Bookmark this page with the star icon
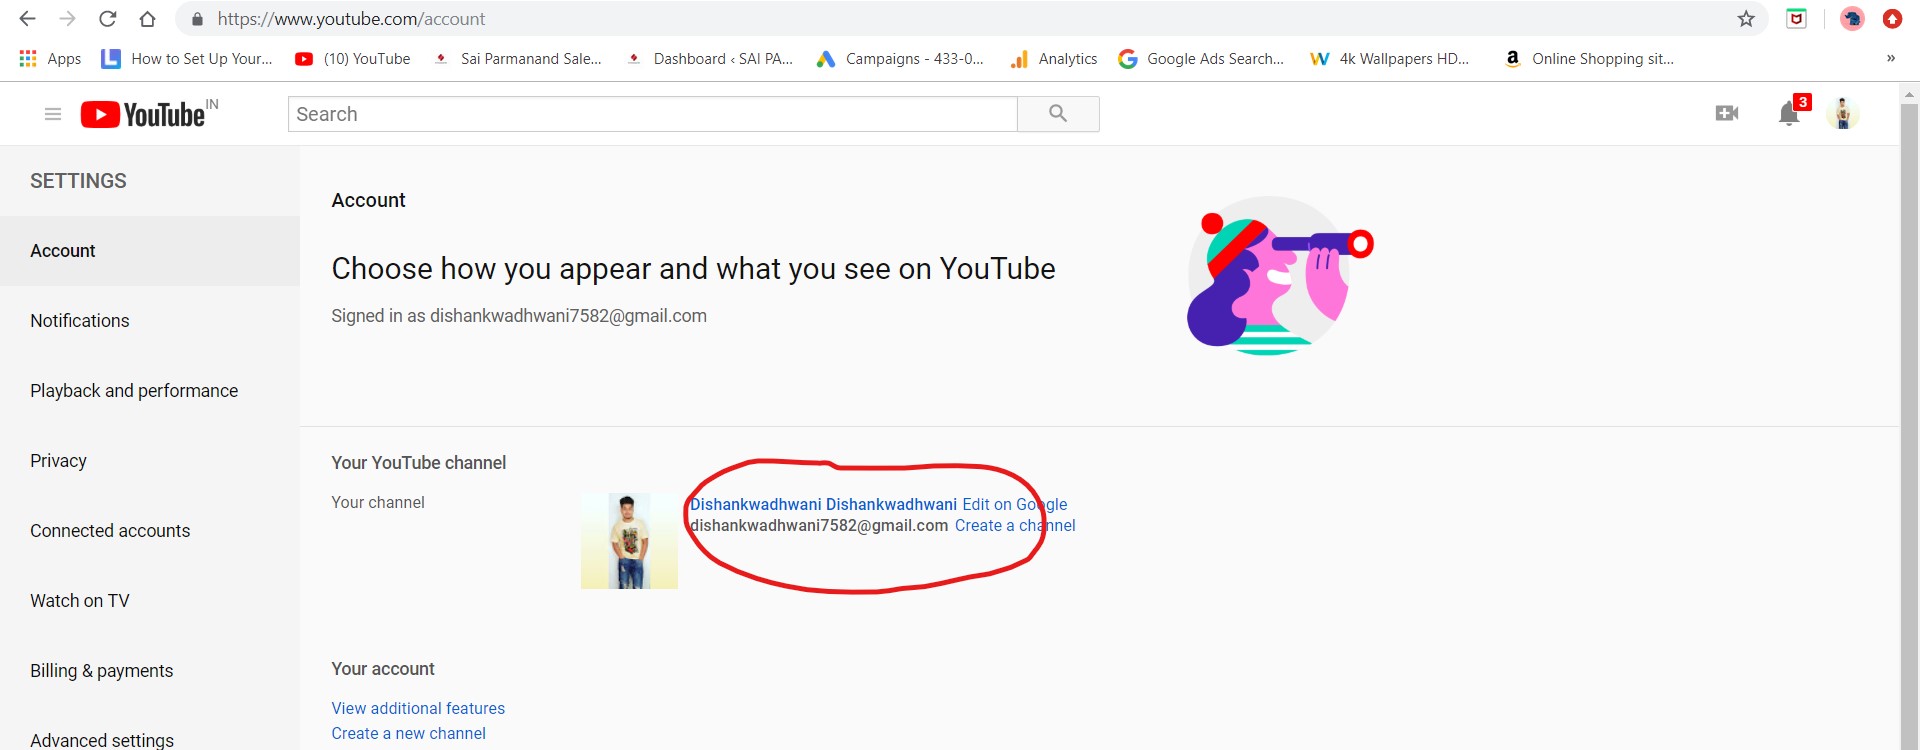The image size is (1920, 750). [x=1746, y=19]
